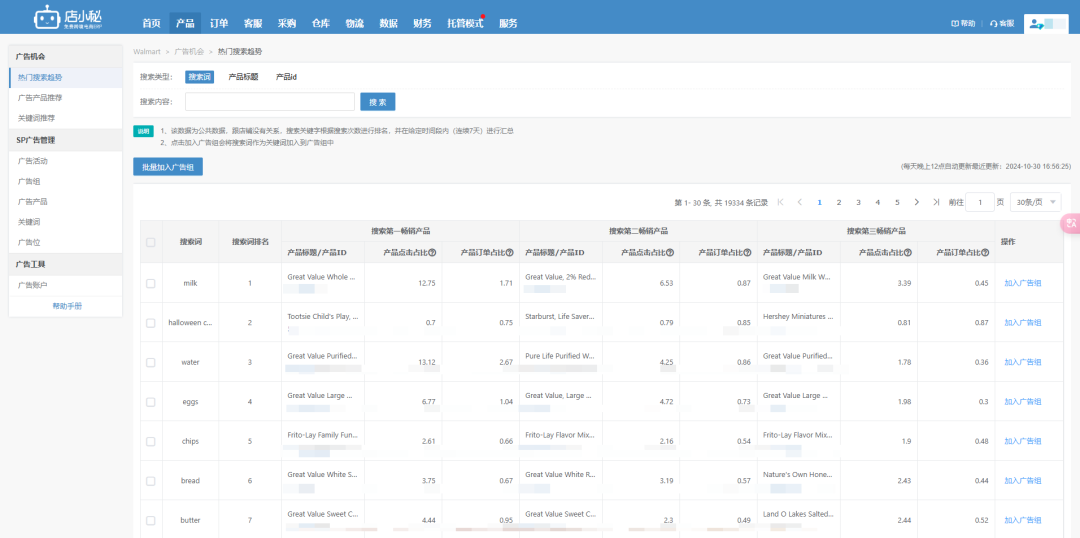Click help icon beside first 产品订单占比 header
1080x538 pixels.
coord(510,253)
